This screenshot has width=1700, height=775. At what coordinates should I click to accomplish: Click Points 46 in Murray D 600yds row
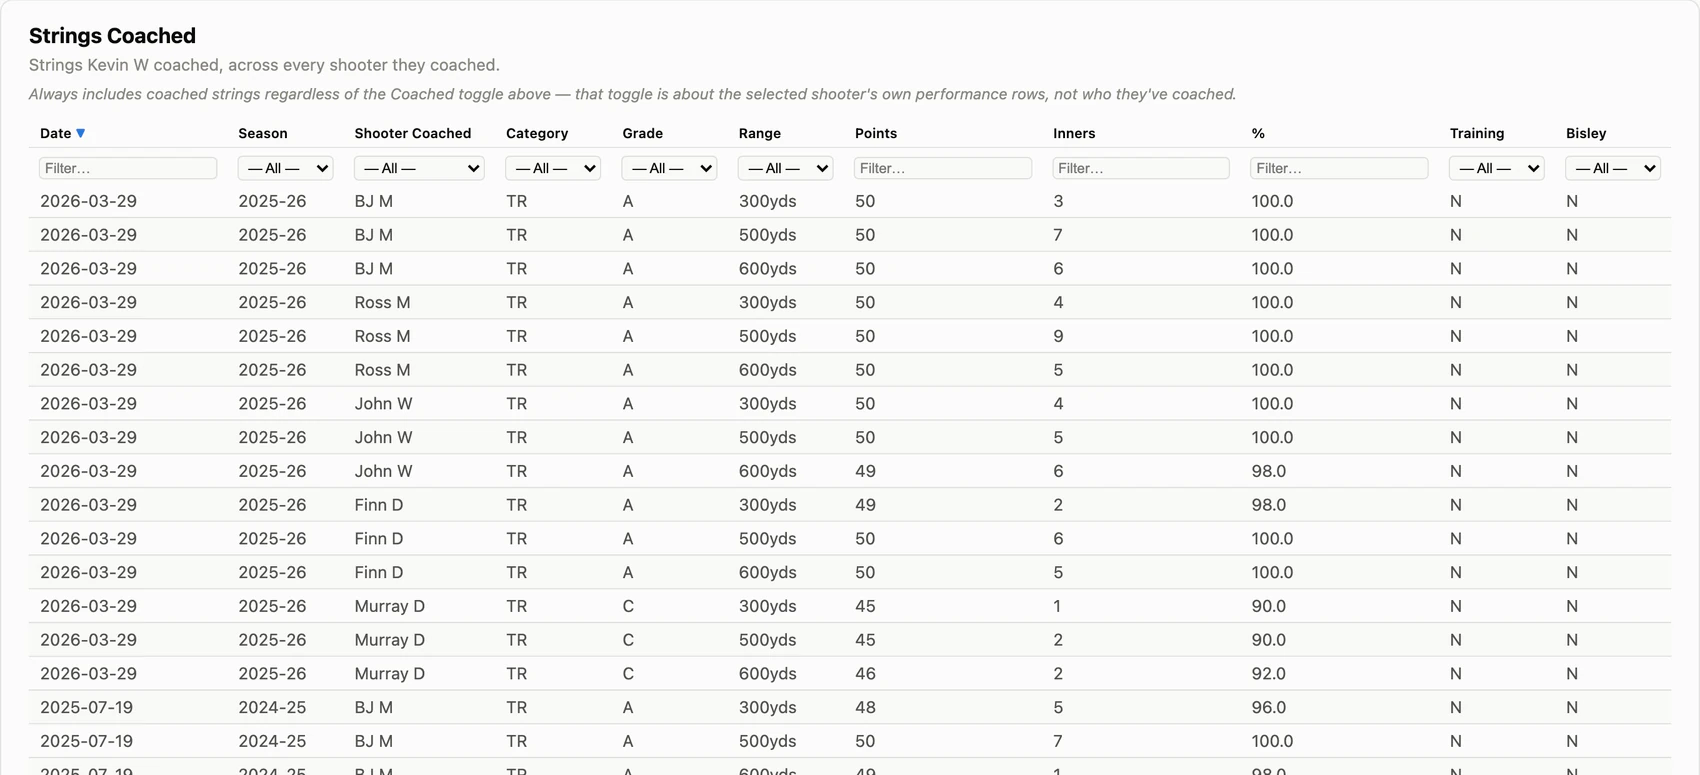coord(865,674)
